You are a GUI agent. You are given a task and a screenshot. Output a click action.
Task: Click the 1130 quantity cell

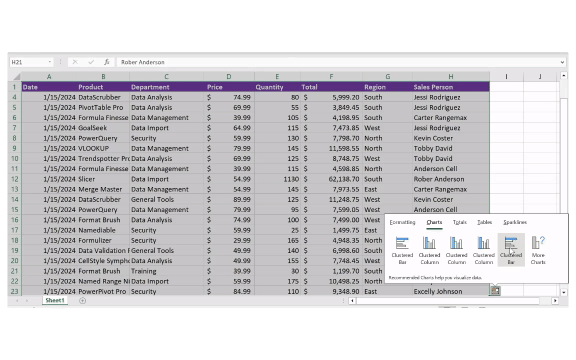tap(278, 179)
